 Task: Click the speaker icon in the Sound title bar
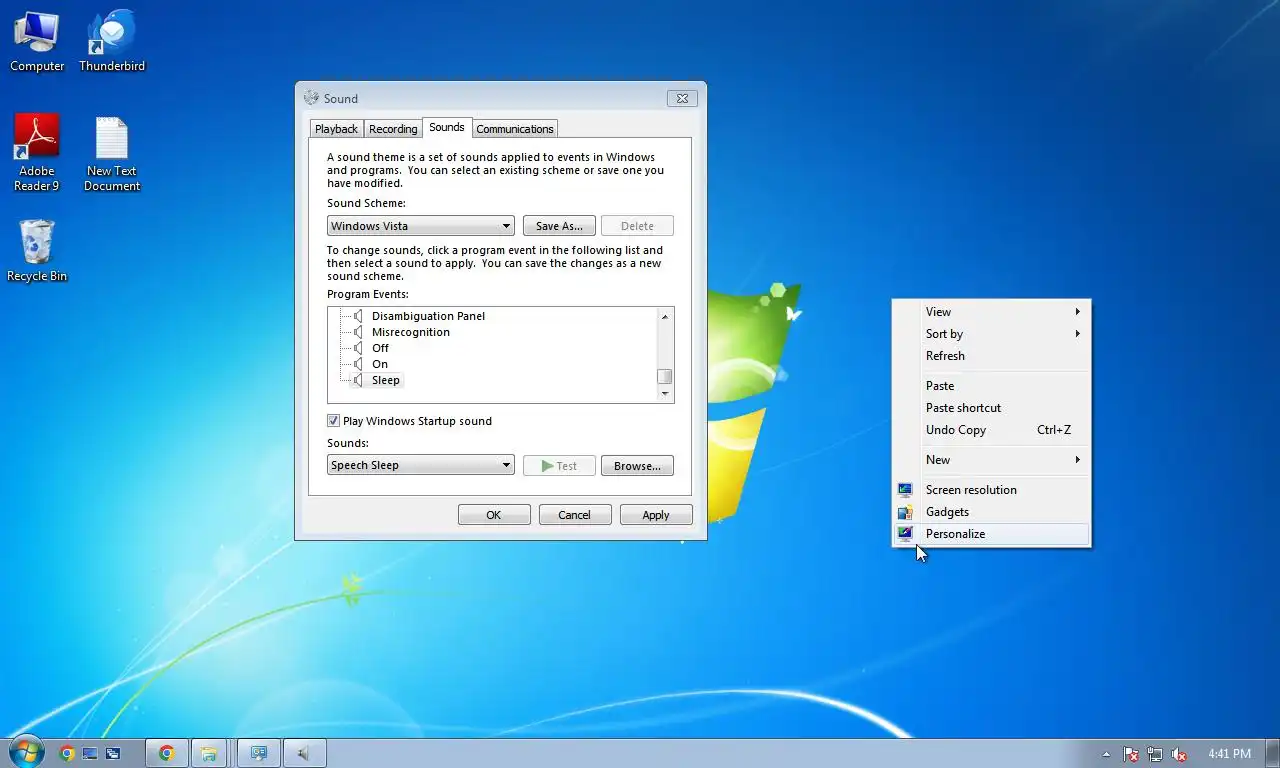311,98
